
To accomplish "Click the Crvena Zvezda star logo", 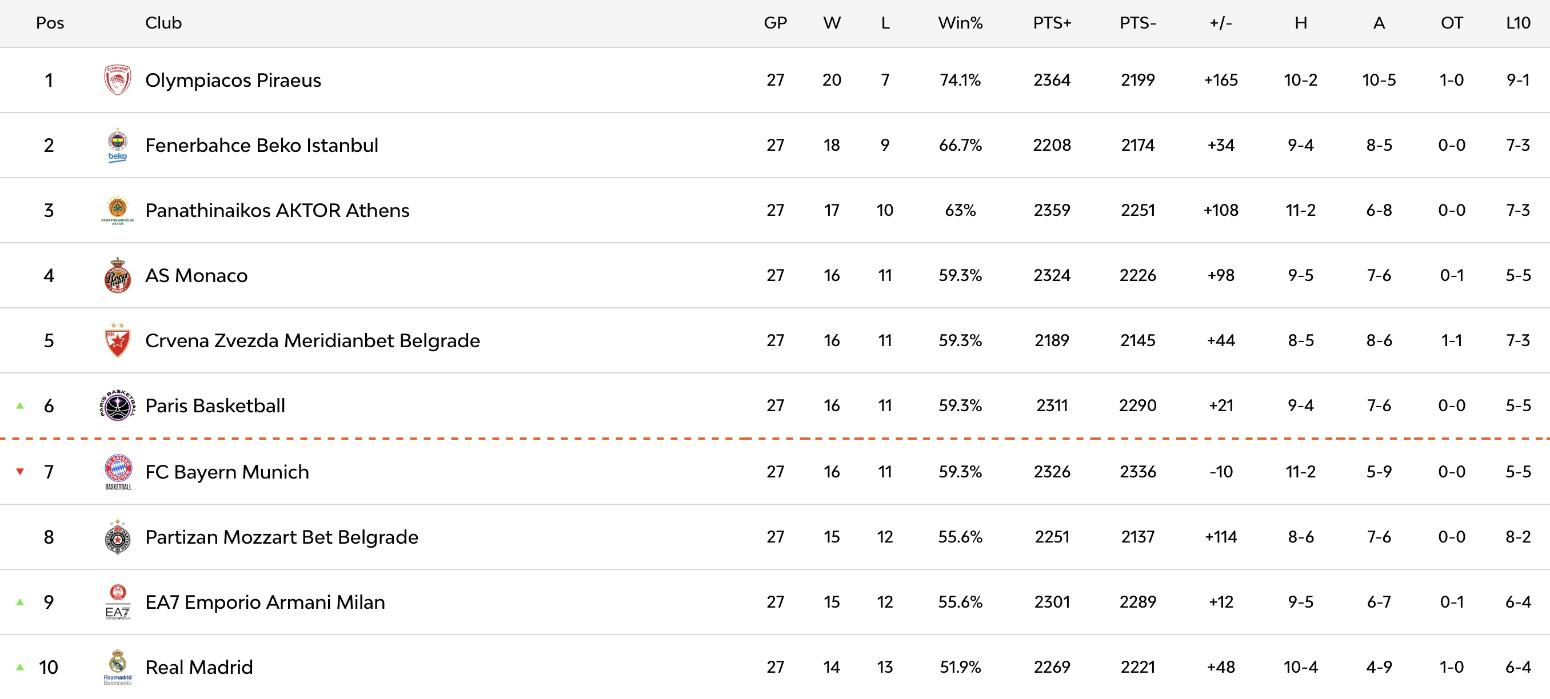I will click(x=118, y=340).
